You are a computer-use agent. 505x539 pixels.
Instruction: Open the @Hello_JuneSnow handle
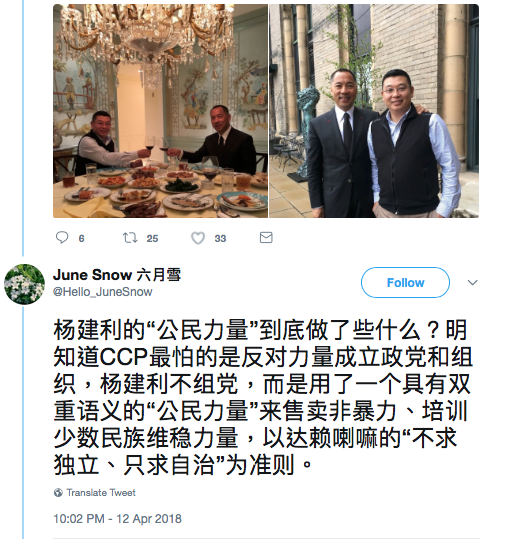[102, 292]
